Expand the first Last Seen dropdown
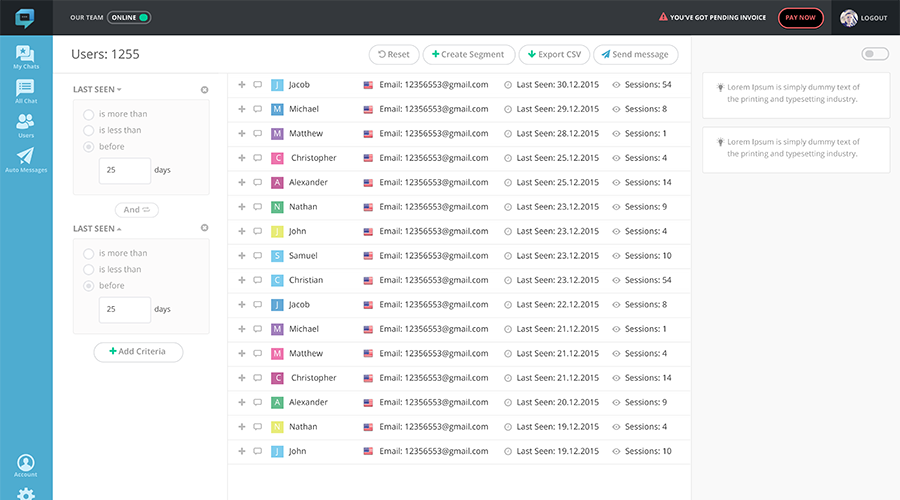Screen dimensions: 900x500 pos(97,90)
